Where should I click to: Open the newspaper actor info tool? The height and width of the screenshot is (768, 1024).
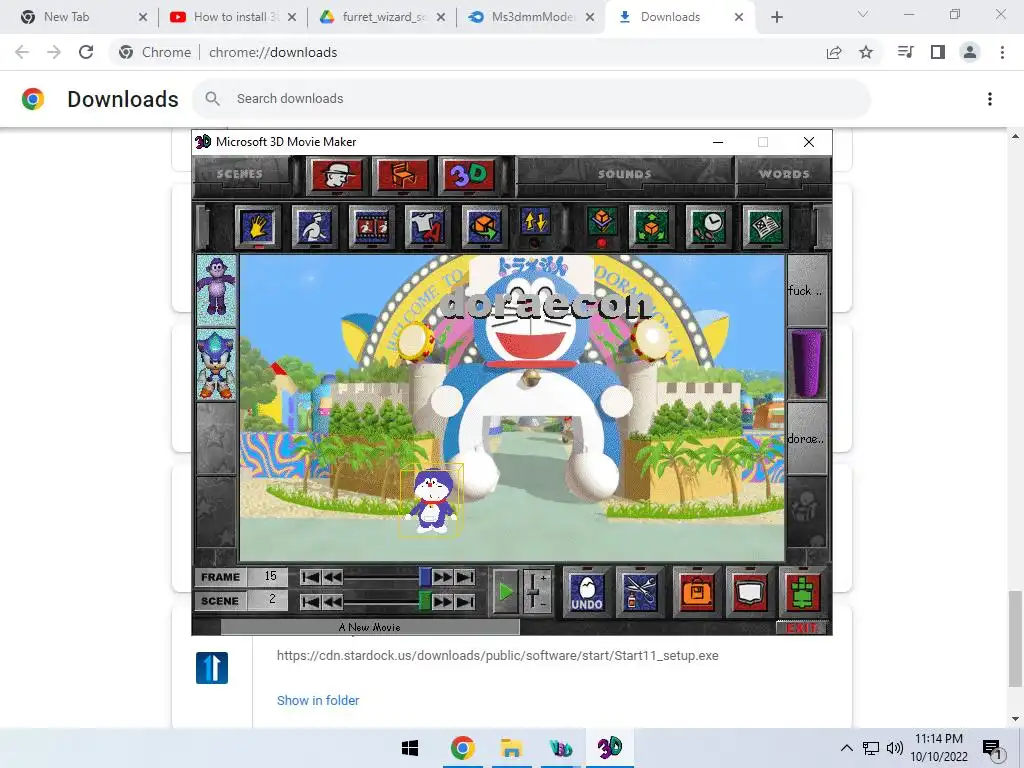765,227
